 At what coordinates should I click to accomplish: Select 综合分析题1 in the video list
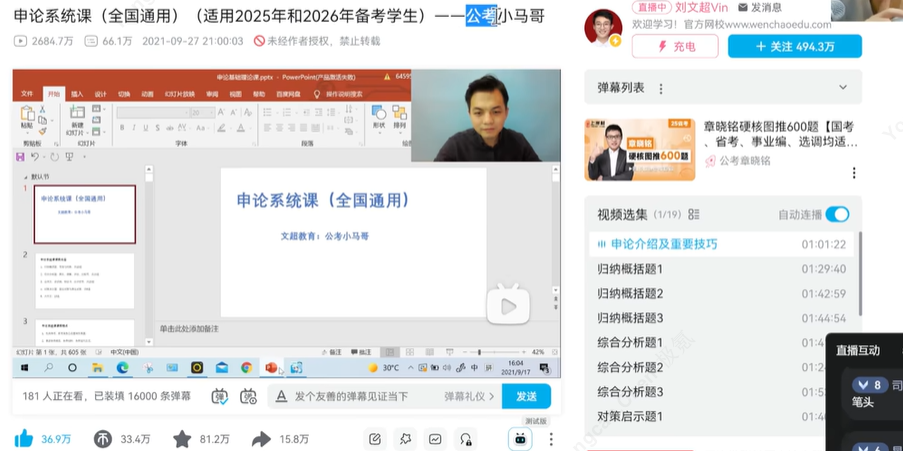630,342
